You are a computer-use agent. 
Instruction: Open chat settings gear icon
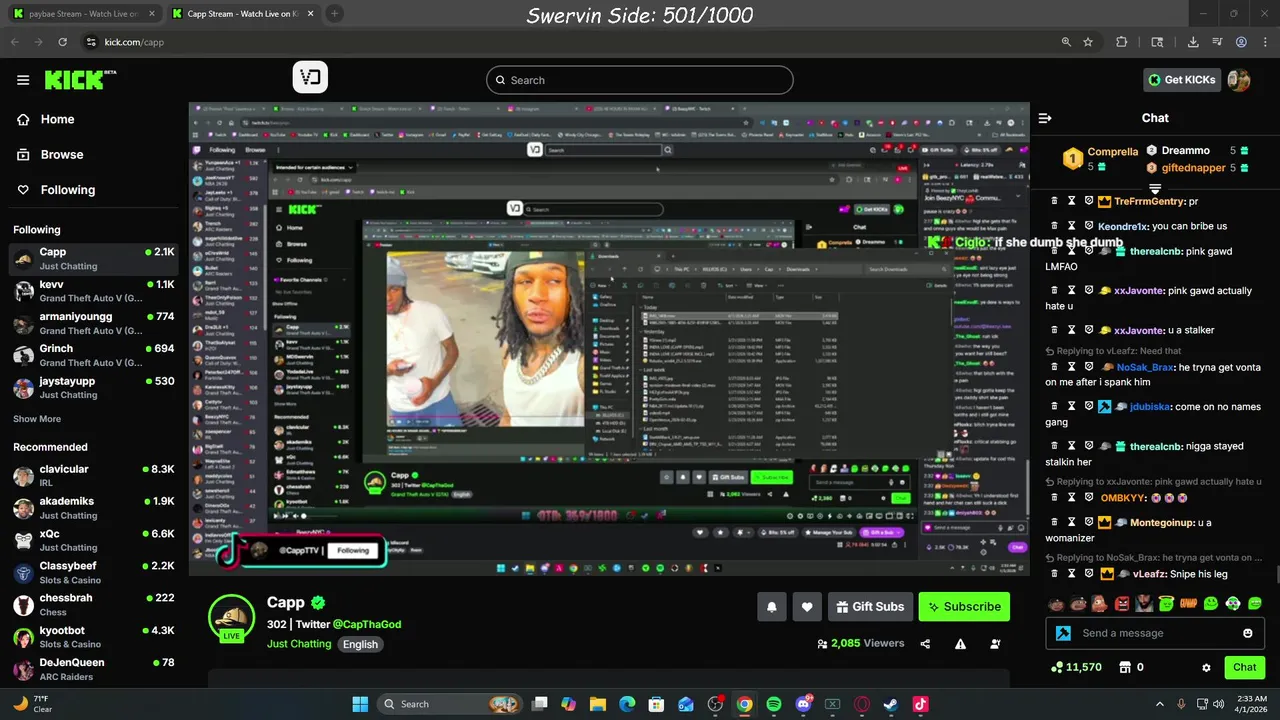[x=1206, y=667]
